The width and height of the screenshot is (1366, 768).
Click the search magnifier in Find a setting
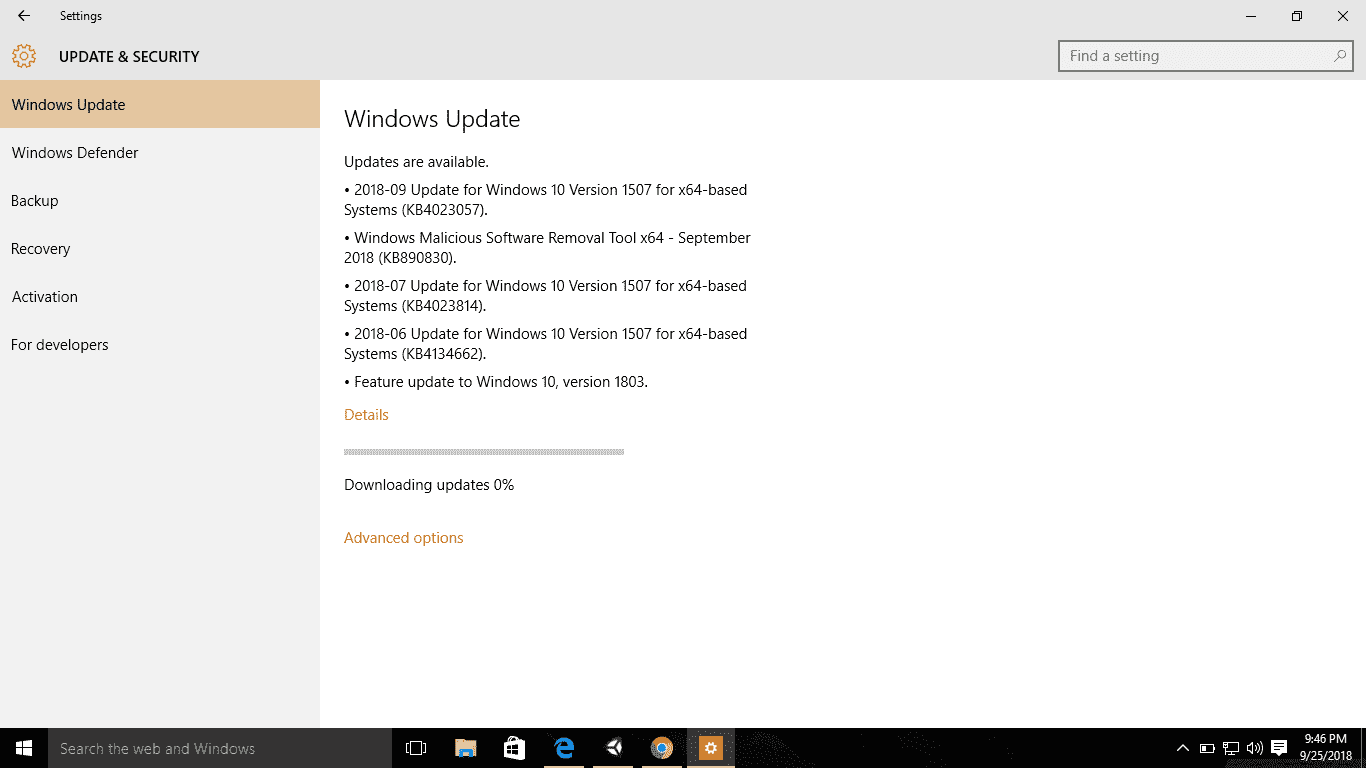coord(1340,56)
